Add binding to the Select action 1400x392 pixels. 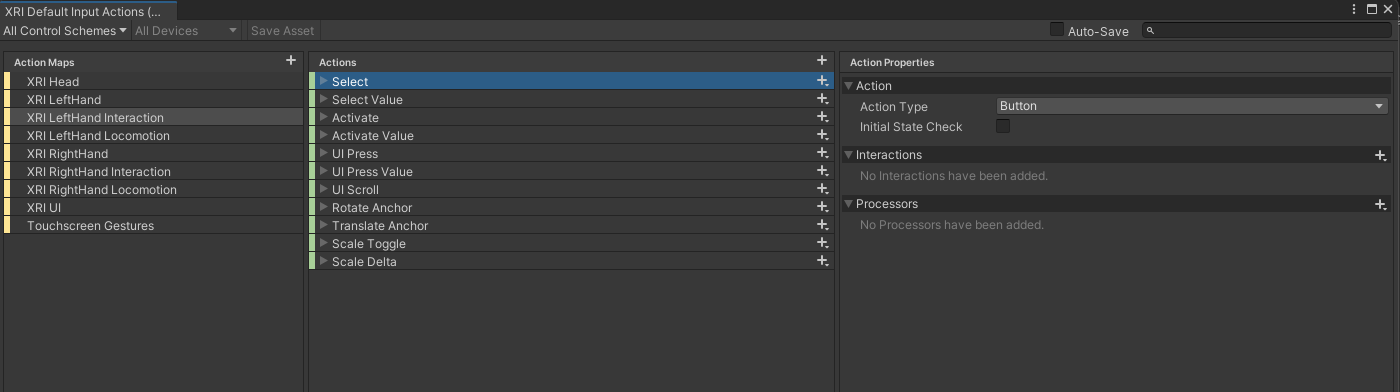tap(822, 81)
